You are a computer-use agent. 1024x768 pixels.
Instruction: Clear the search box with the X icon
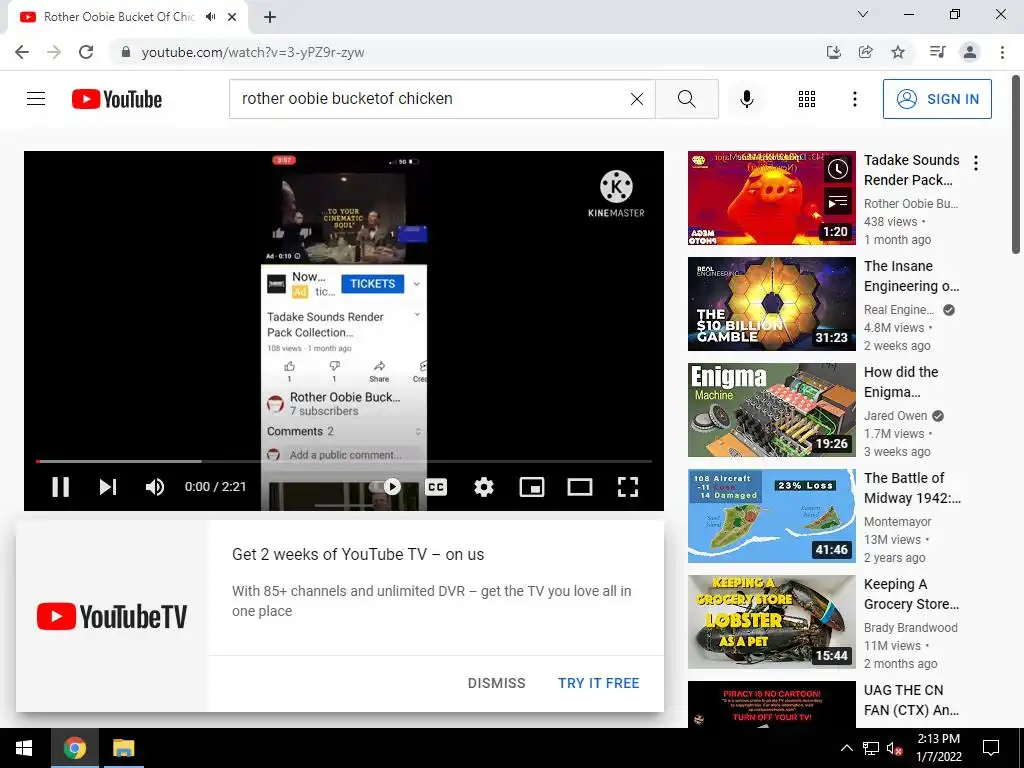[637, 99]
